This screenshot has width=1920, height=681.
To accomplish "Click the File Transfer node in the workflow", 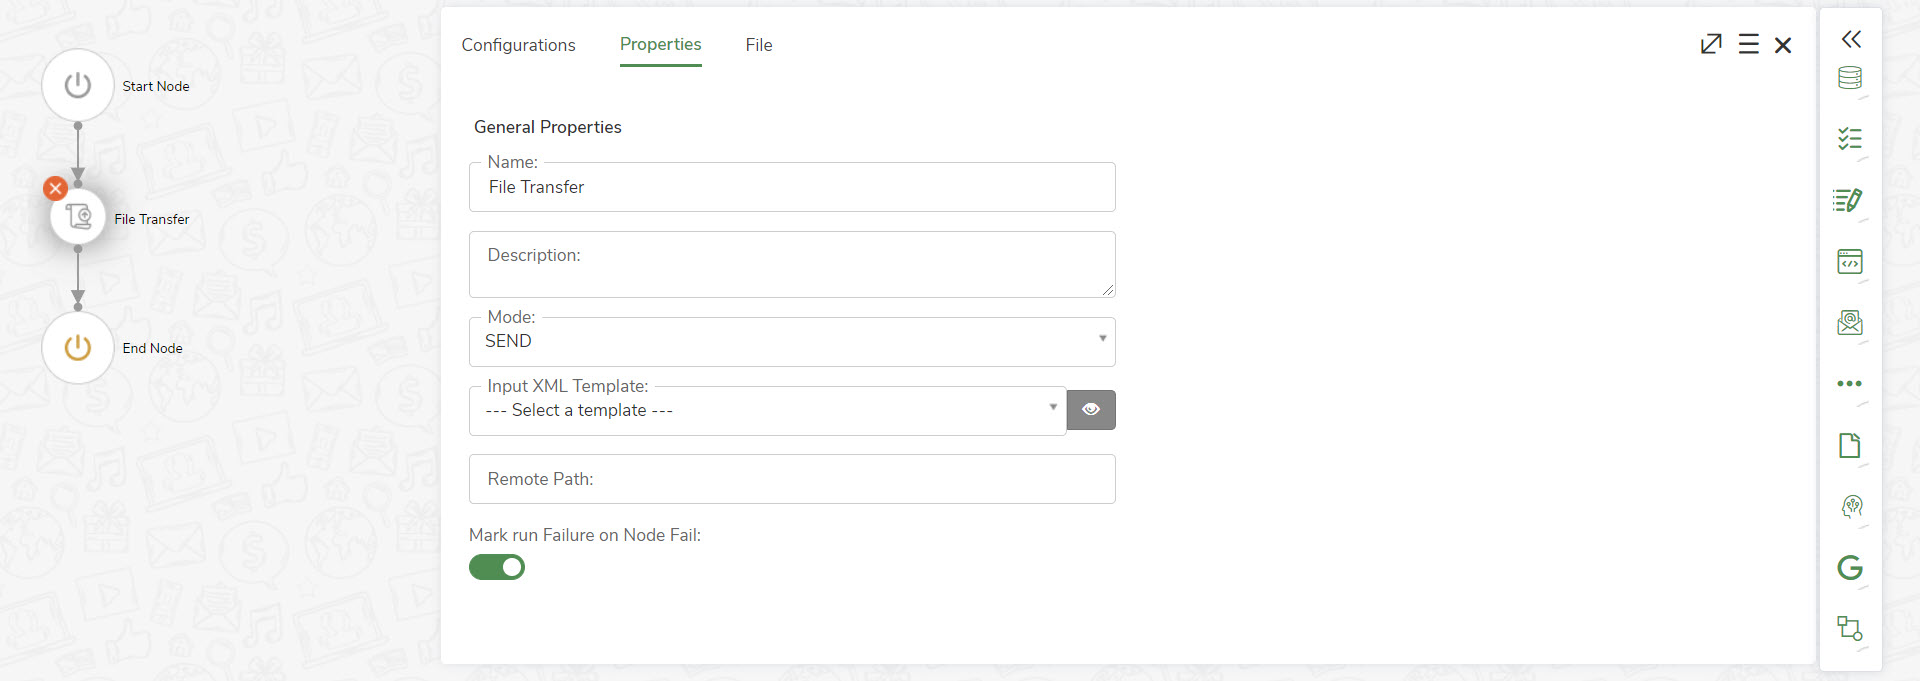I will 78,216.
